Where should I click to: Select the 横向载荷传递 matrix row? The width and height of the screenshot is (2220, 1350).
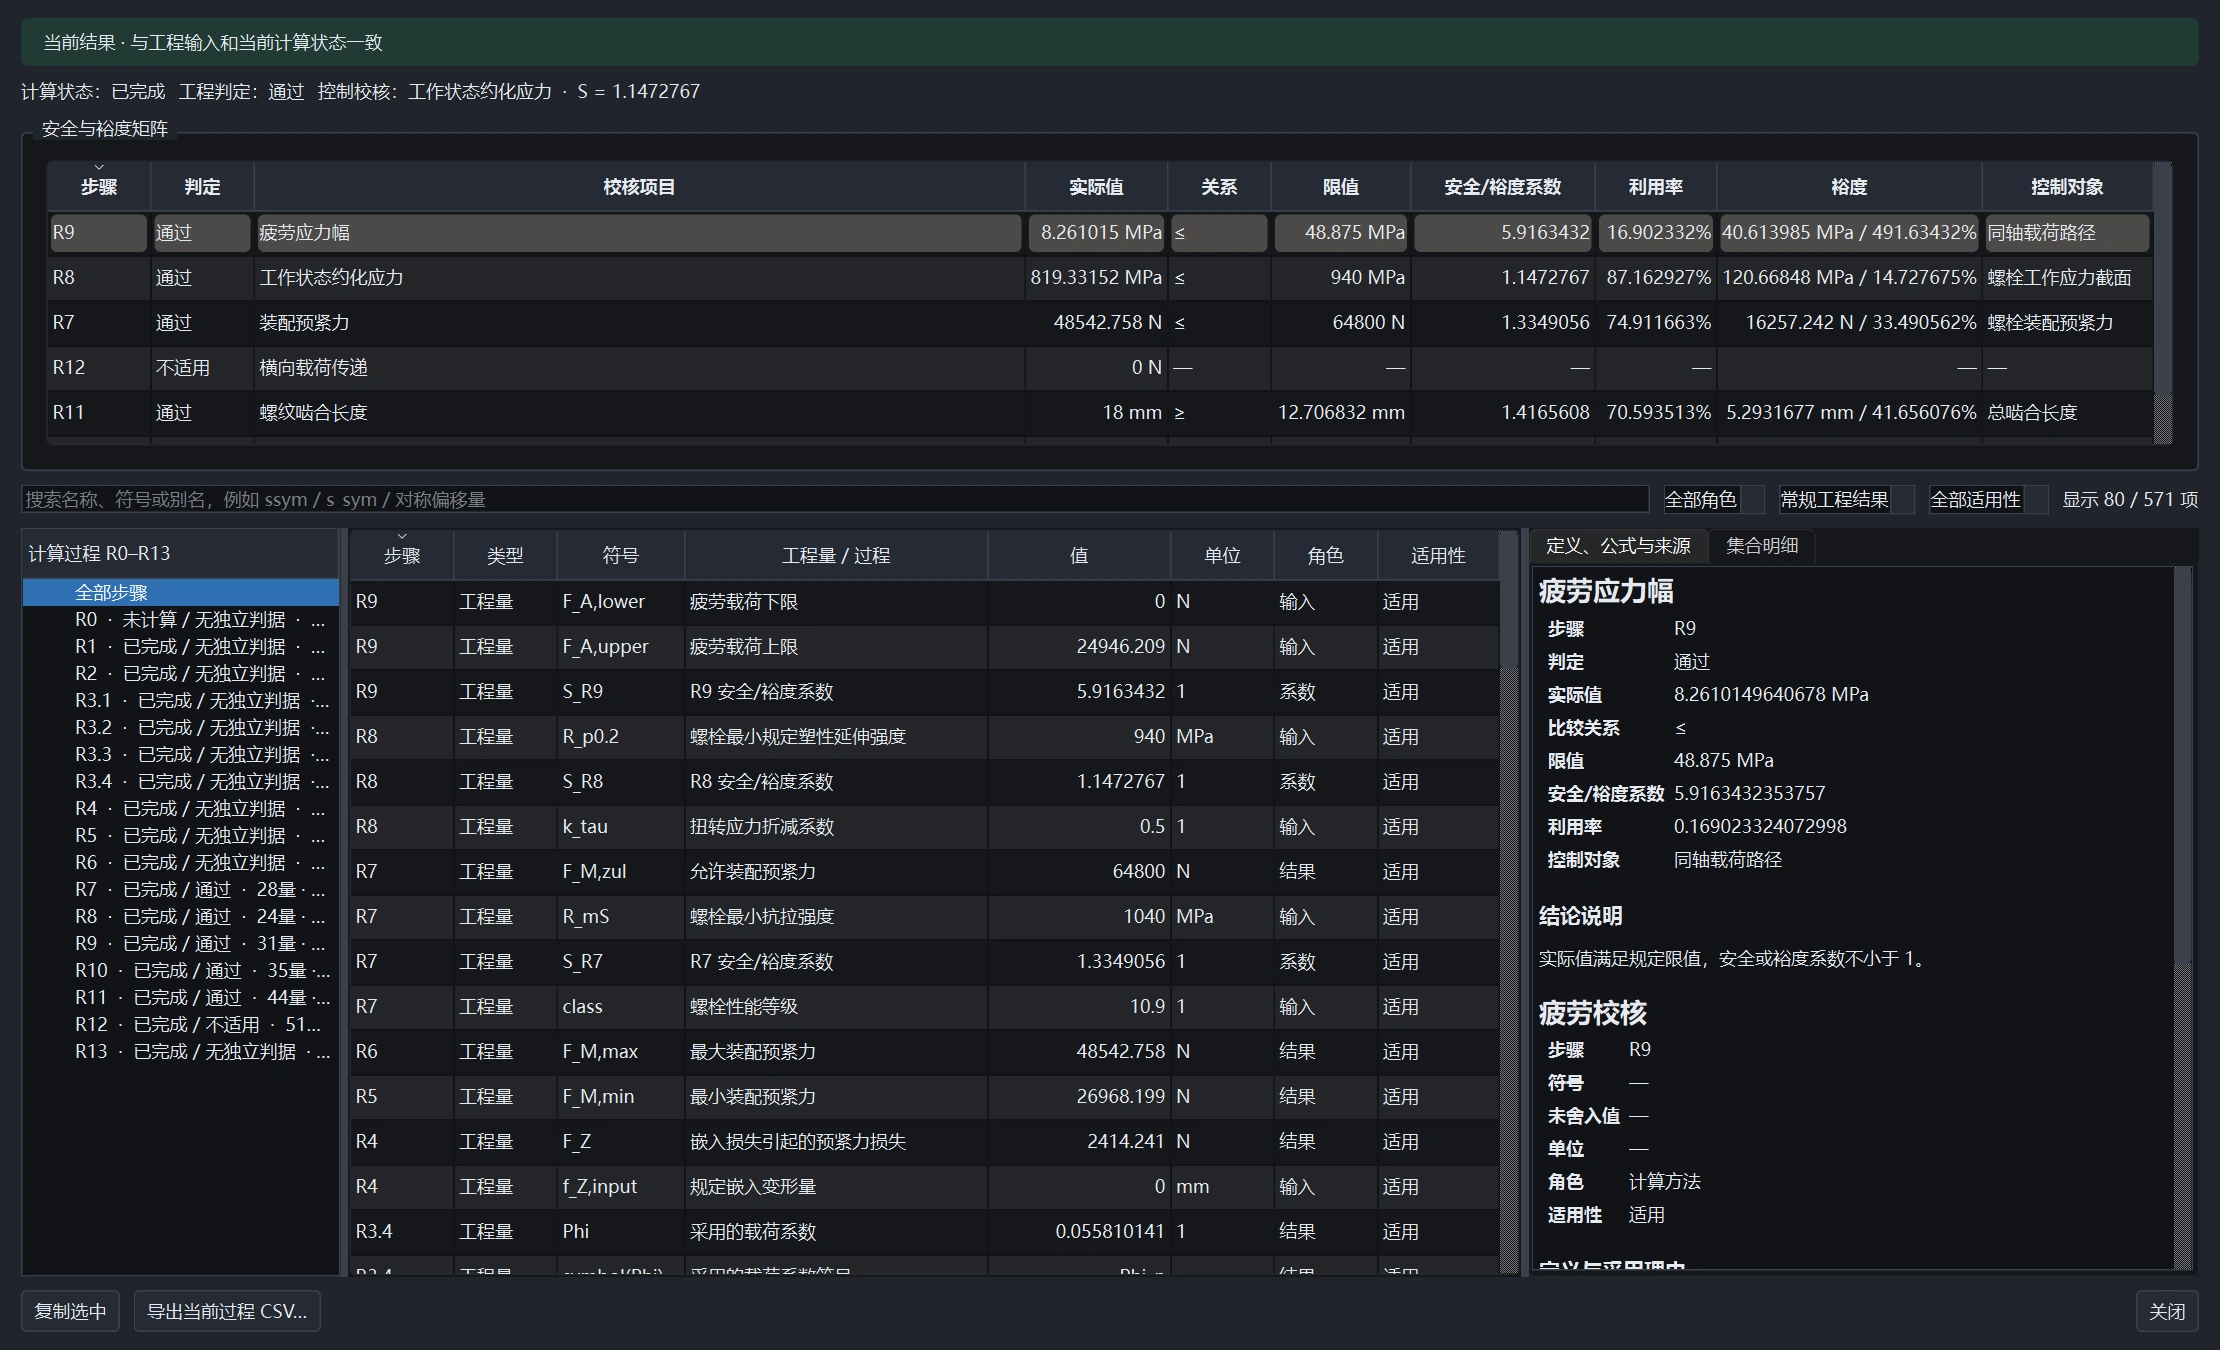point(1099,368)
